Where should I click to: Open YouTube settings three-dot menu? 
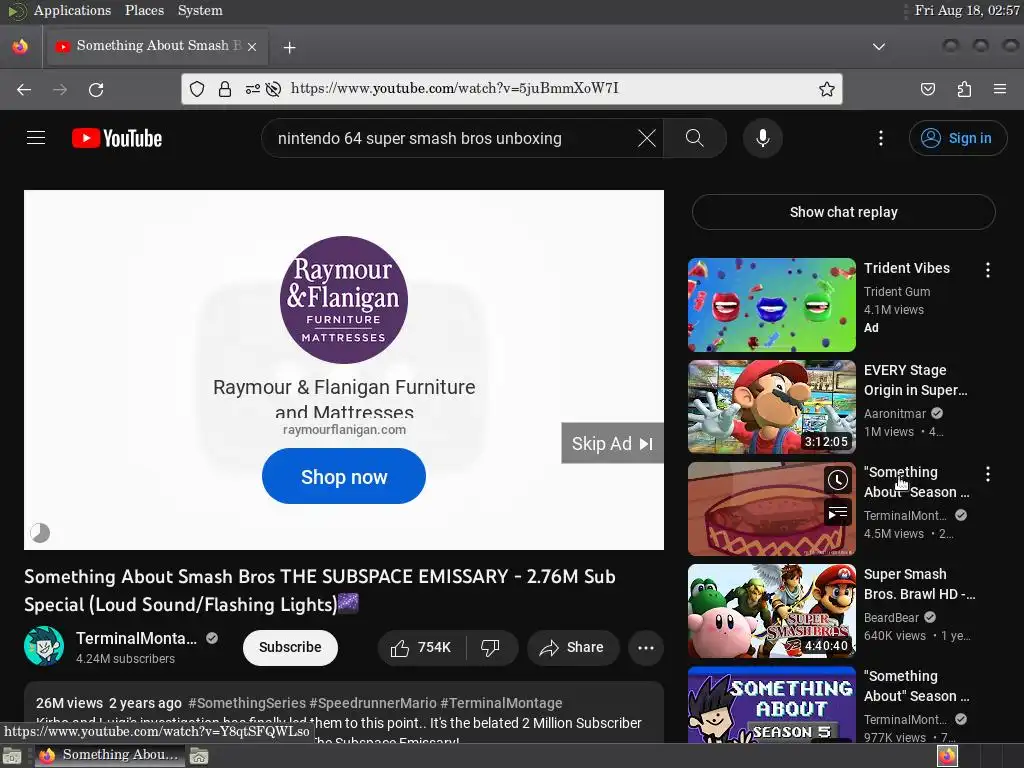pos(880,138)
